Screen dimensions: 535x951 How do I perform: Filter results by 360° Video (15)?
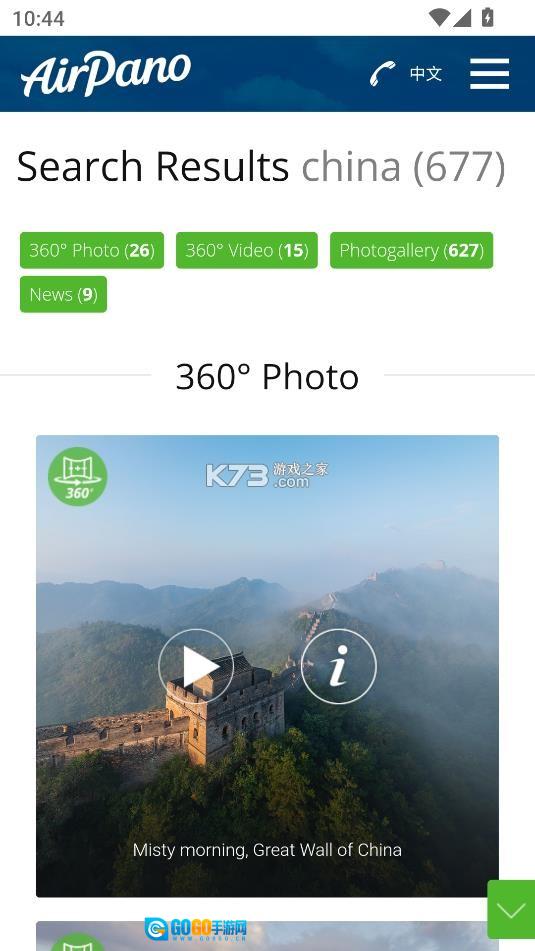pyautogui.click(x=247, y=250)
